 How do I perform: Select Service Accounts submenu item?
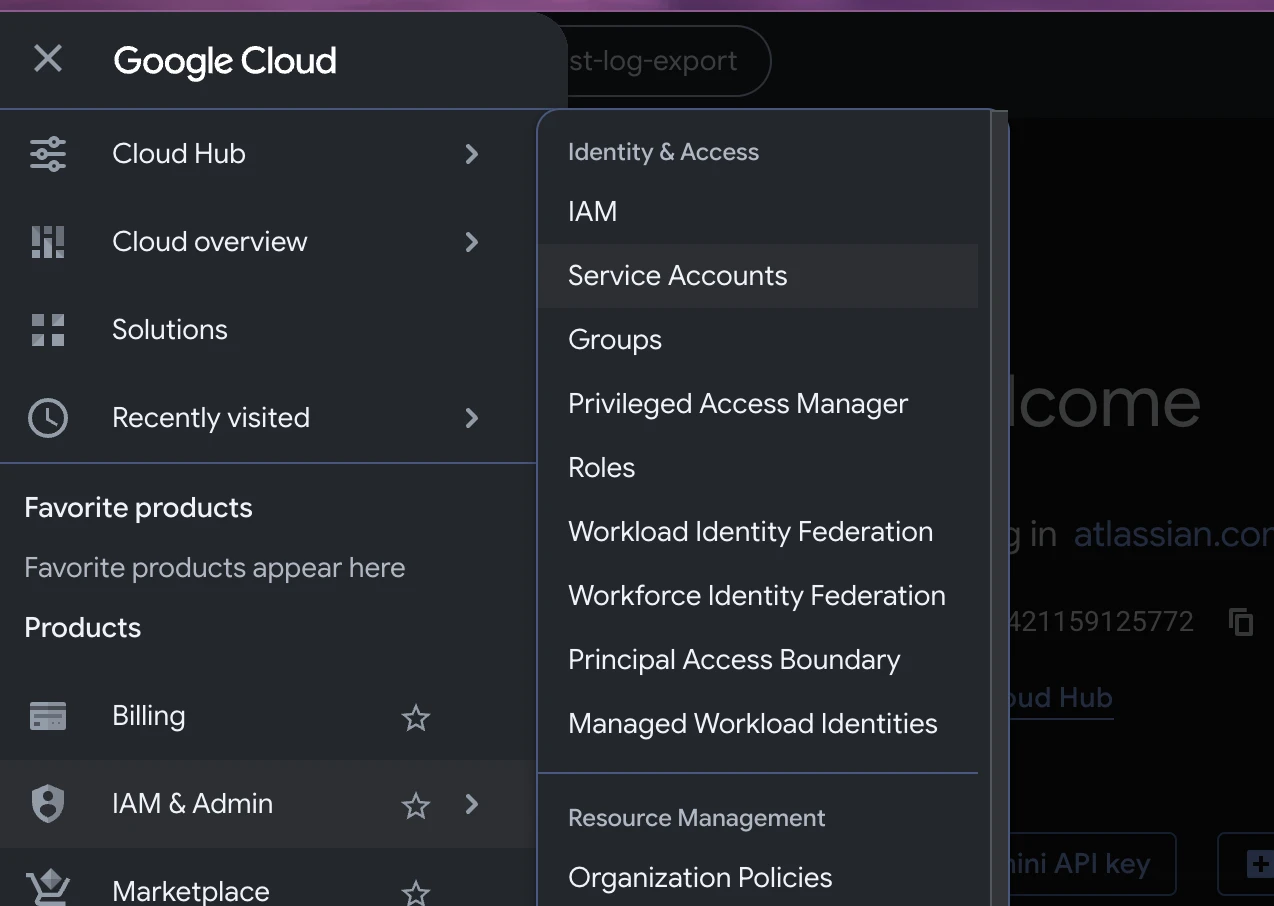(758, 276)
